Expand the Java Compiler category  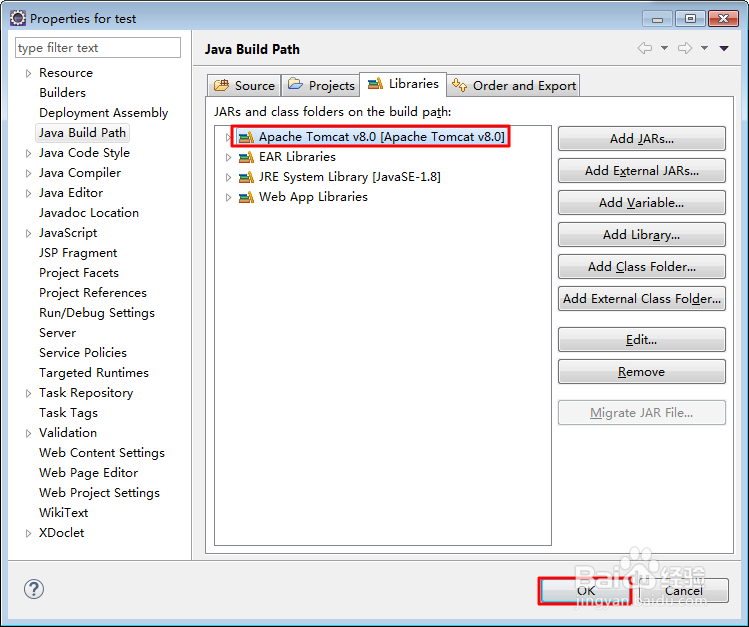point(28,173)
